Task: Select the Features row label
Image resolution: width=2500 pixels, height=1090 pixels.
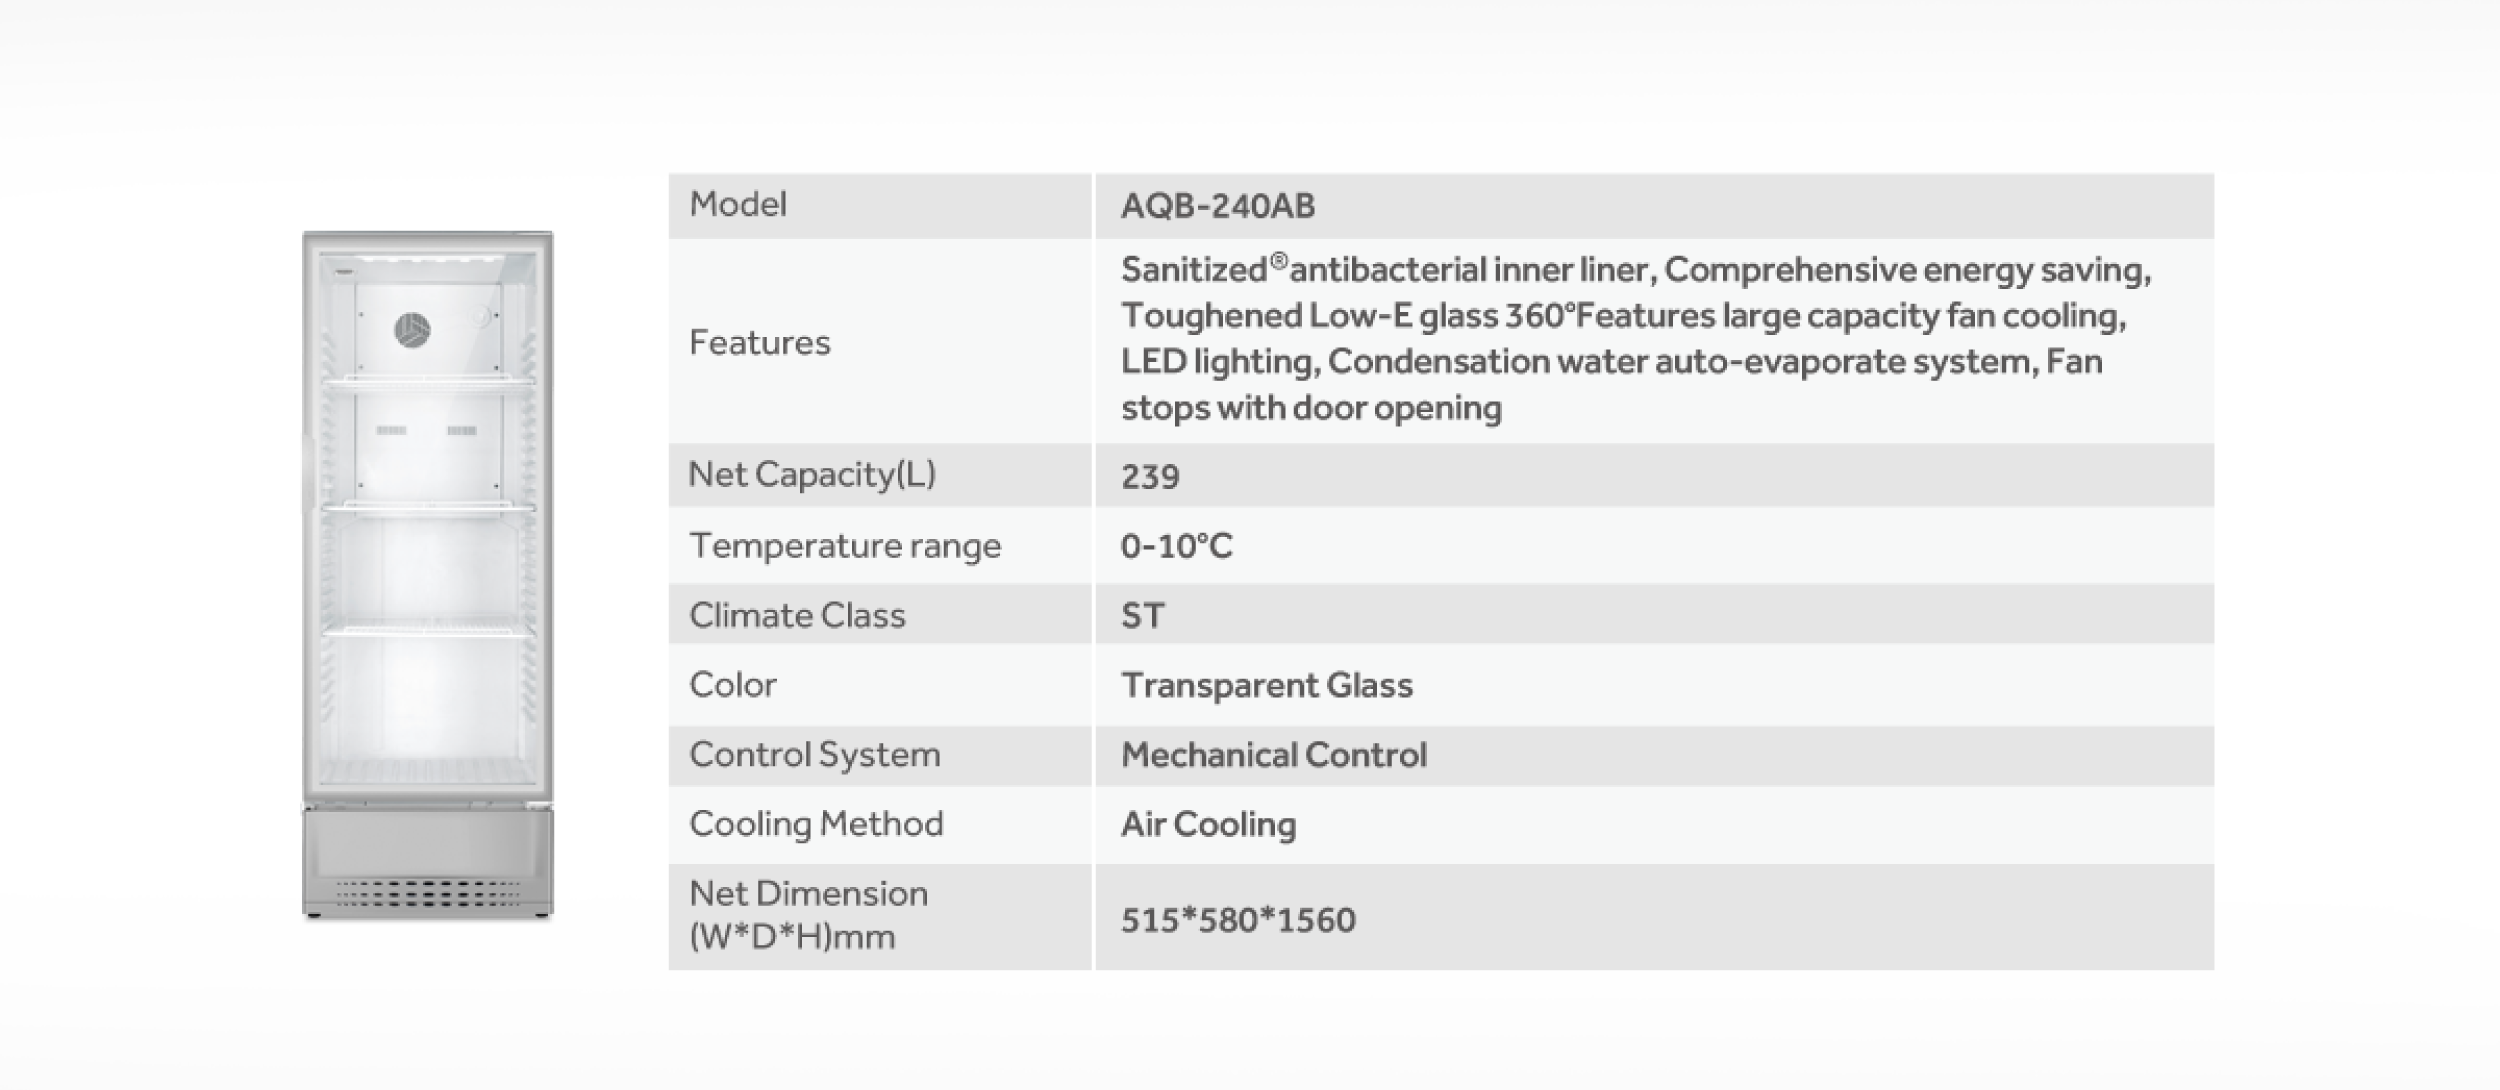Action: coord(759,343)
